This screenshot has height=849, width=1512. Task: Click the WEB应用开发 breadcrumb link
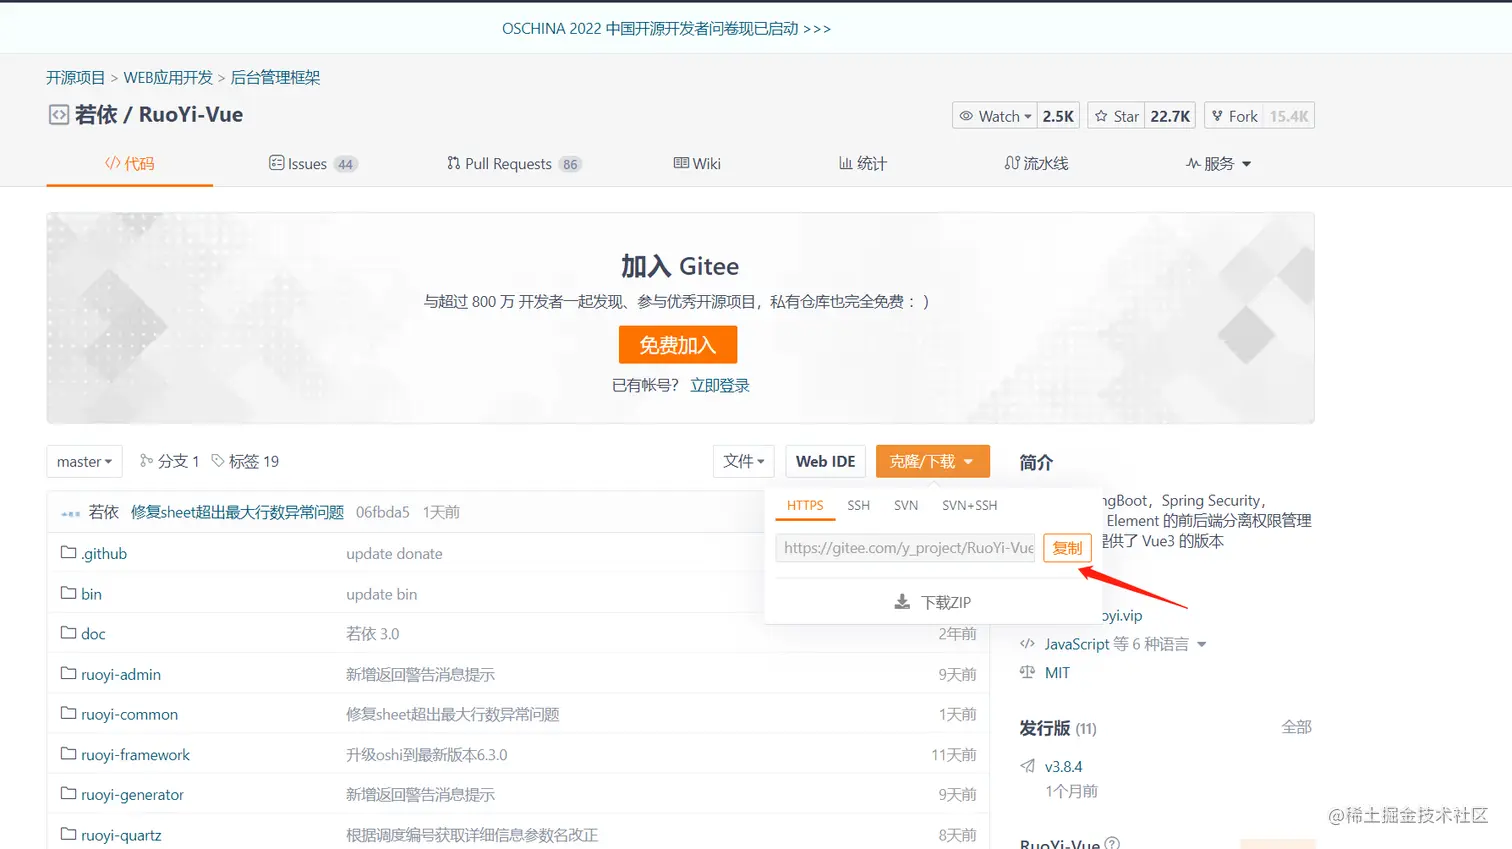coord(168,78)
